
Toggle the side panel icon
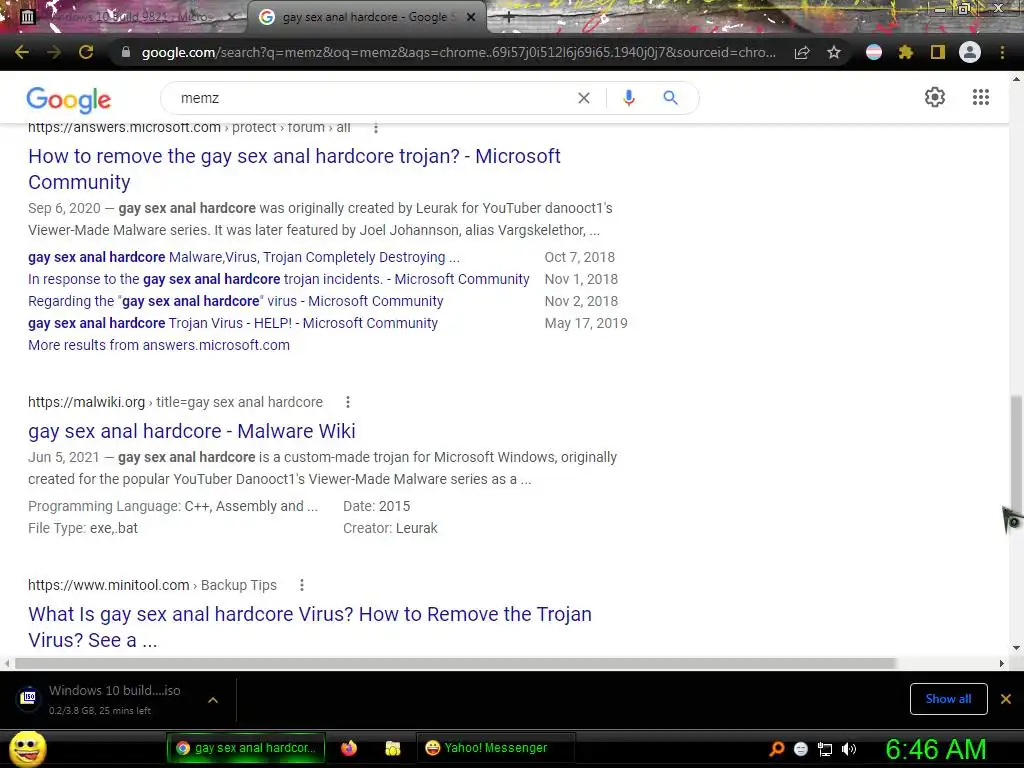[938, 52]
